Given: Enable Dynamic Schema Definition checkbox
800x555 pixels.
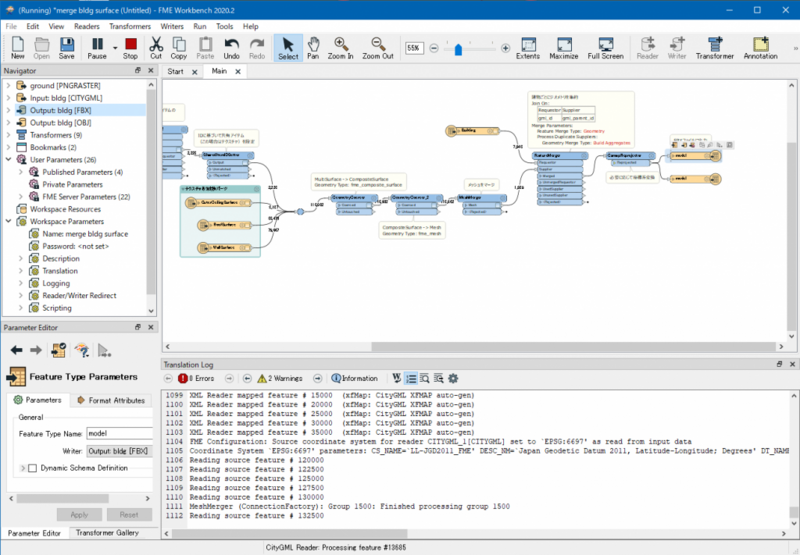Looking at the screenshot, I should [x=33, y=468].
